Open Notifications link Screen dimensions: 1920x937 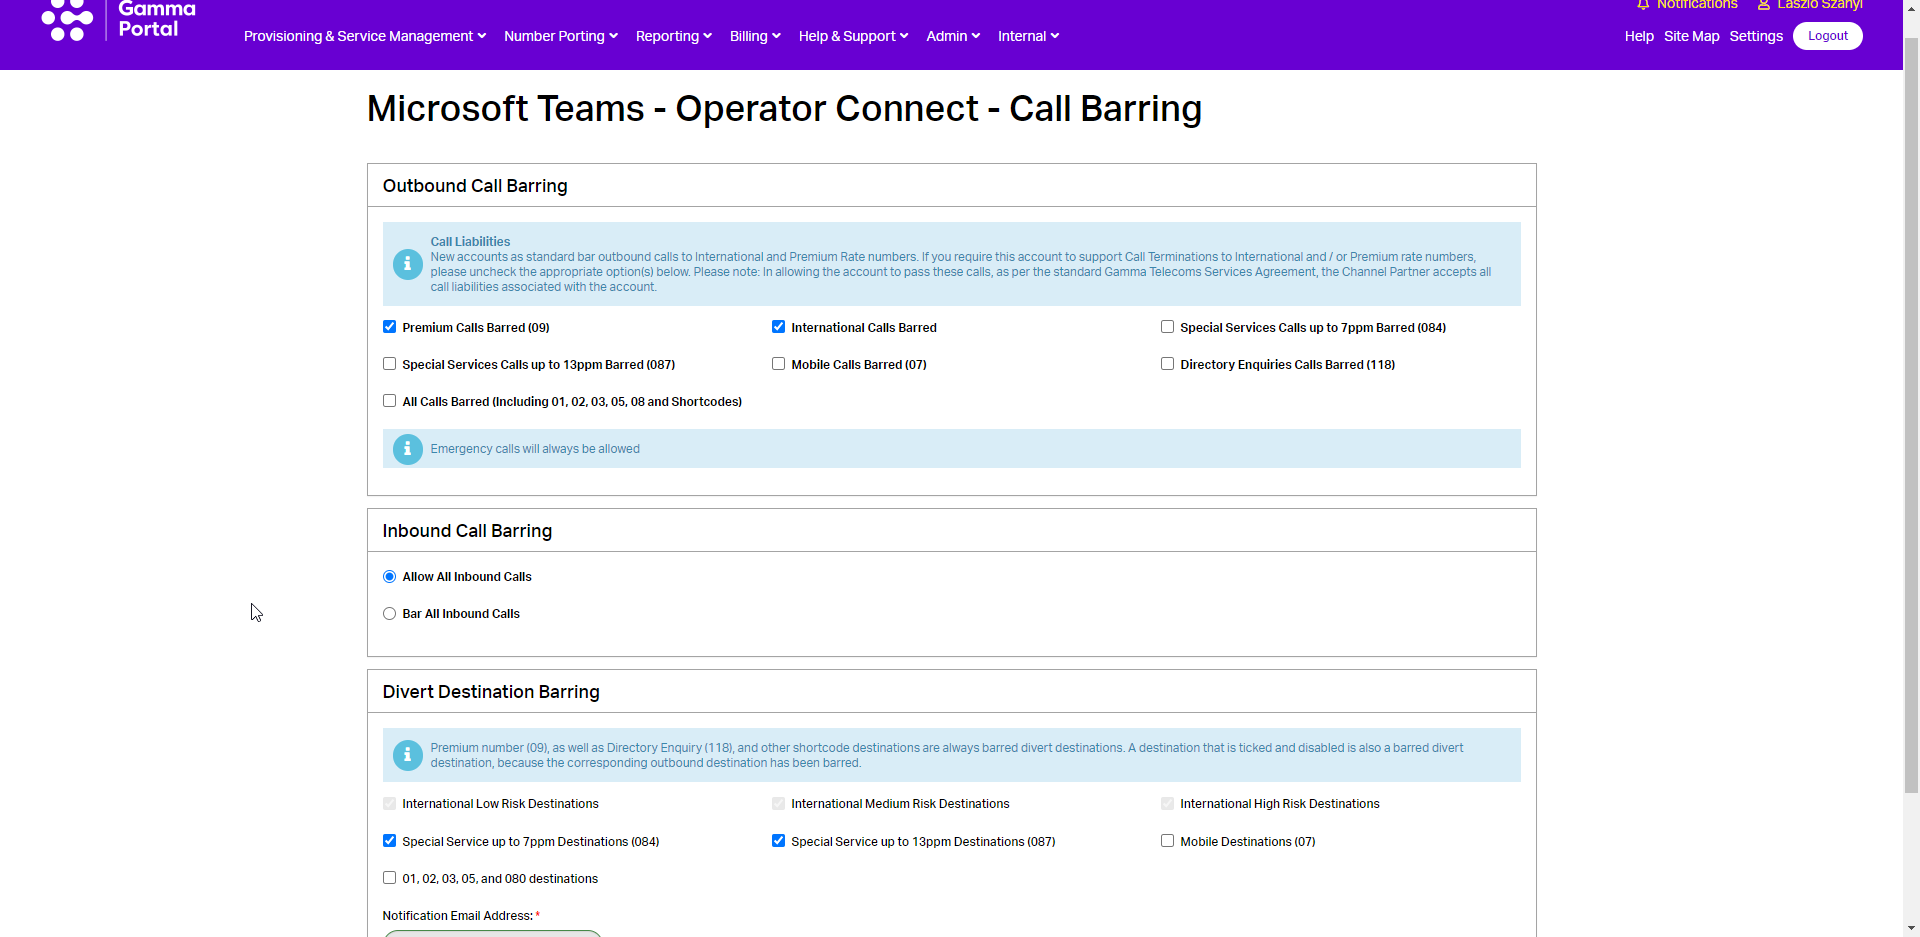click(1697, 5)
